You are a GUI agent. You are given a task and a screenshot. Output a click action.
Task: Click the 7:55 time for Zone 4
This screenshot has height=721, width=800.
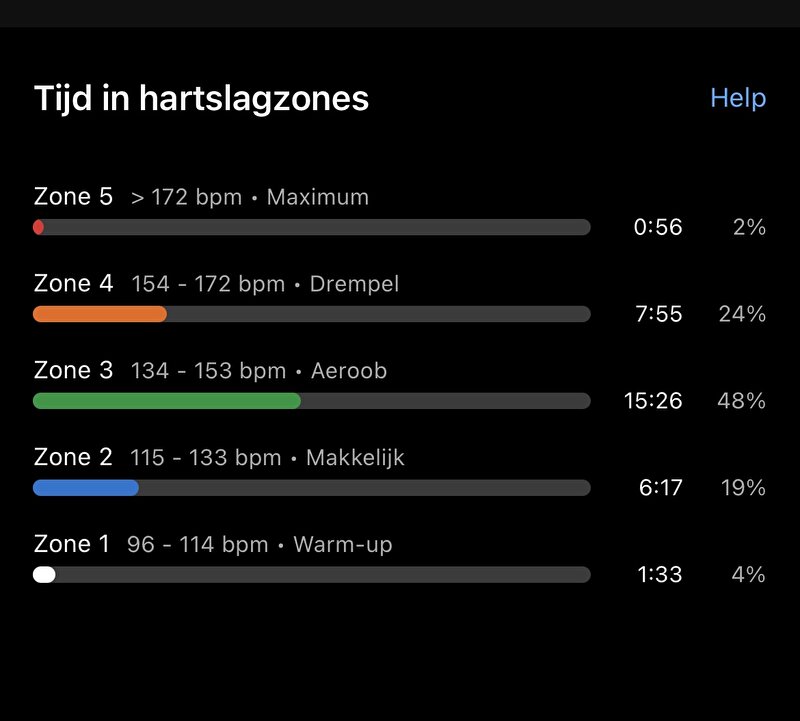(659, 314)
